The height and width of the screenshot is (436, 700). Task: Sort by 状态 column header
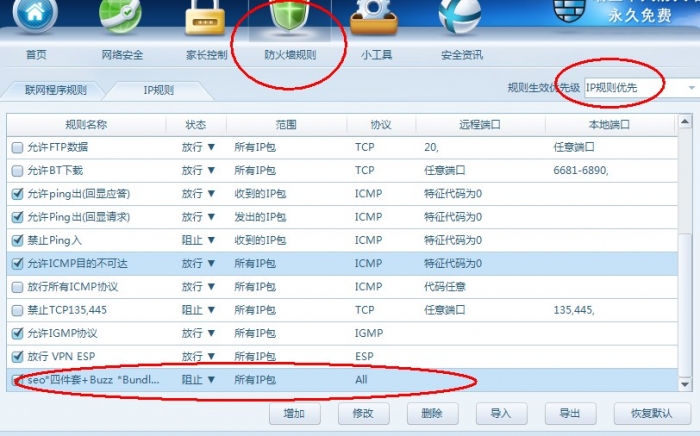(x=196, y=125)
